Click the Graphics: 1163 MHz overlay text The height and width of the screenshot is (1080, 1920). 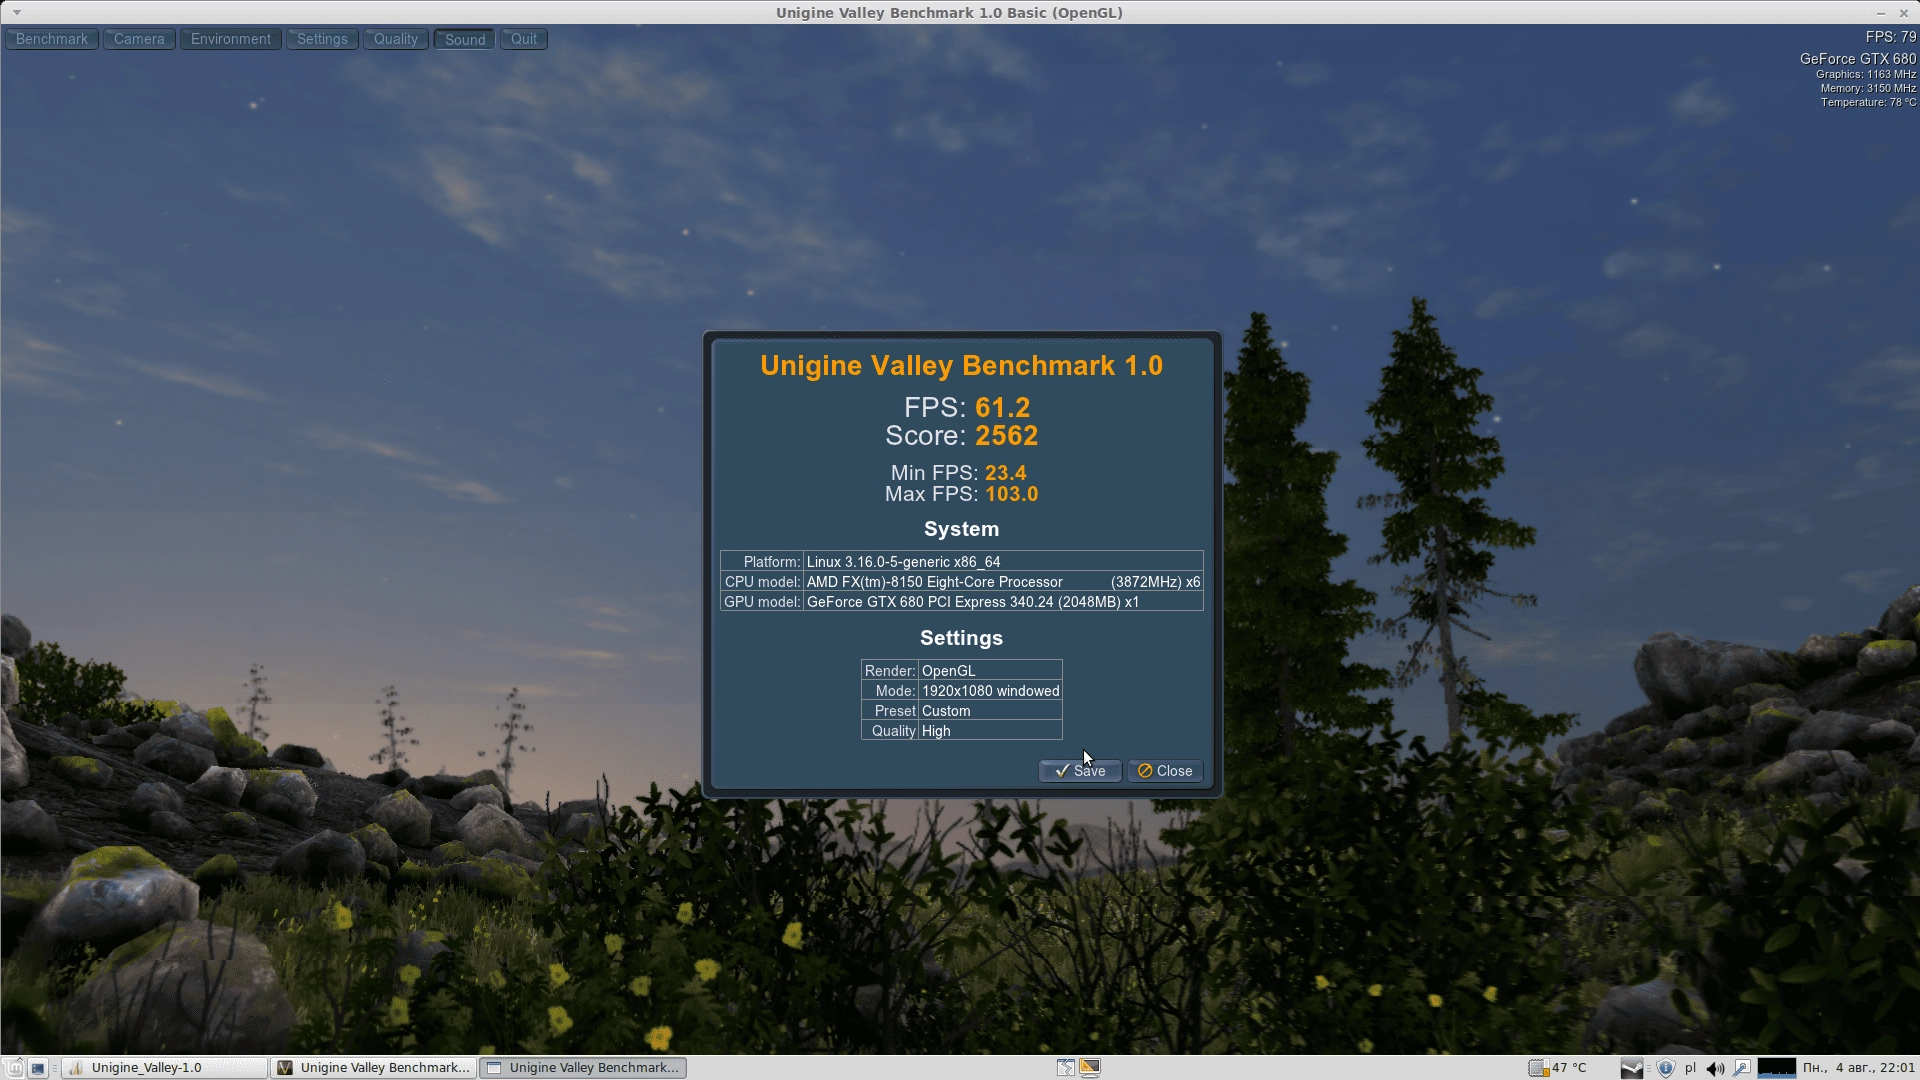(1866, 74)
